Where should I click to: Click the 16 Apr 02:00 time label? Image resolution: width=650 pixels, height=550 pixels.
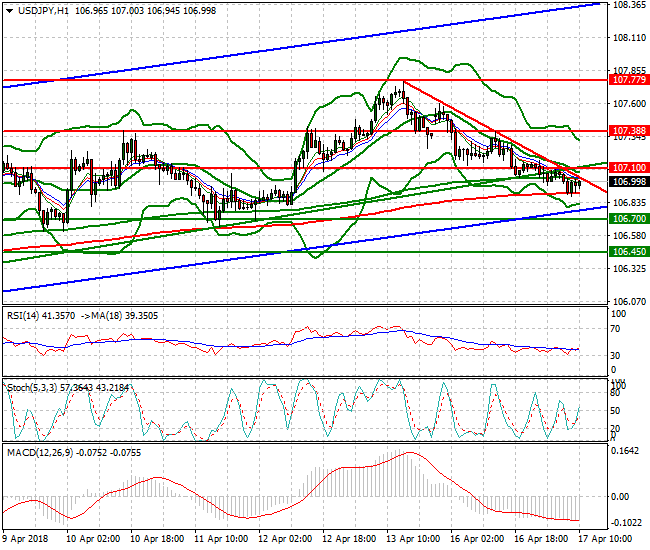point(477,539)
